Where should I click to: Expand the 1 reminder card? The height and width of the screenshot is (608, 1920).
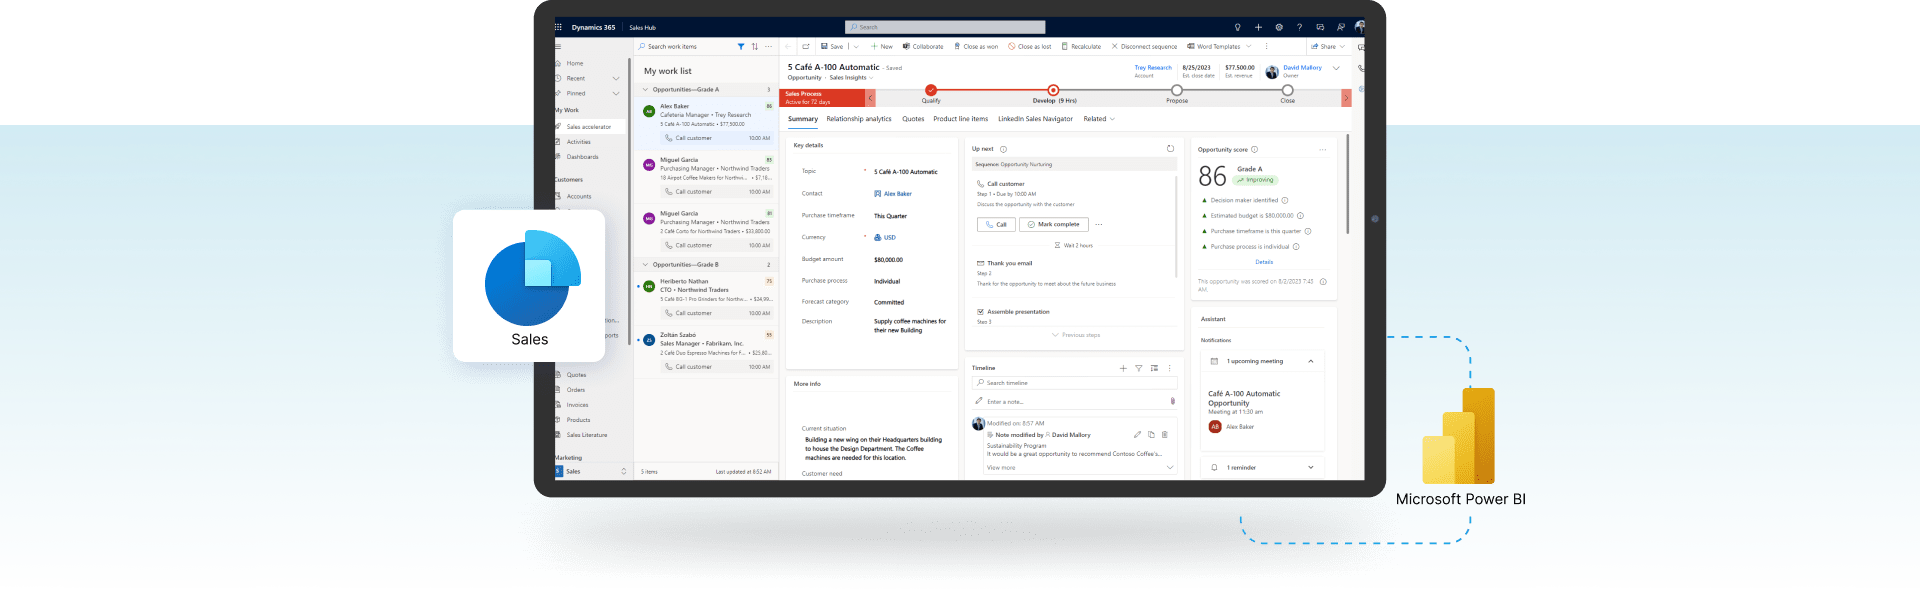tap(1310, 467)
